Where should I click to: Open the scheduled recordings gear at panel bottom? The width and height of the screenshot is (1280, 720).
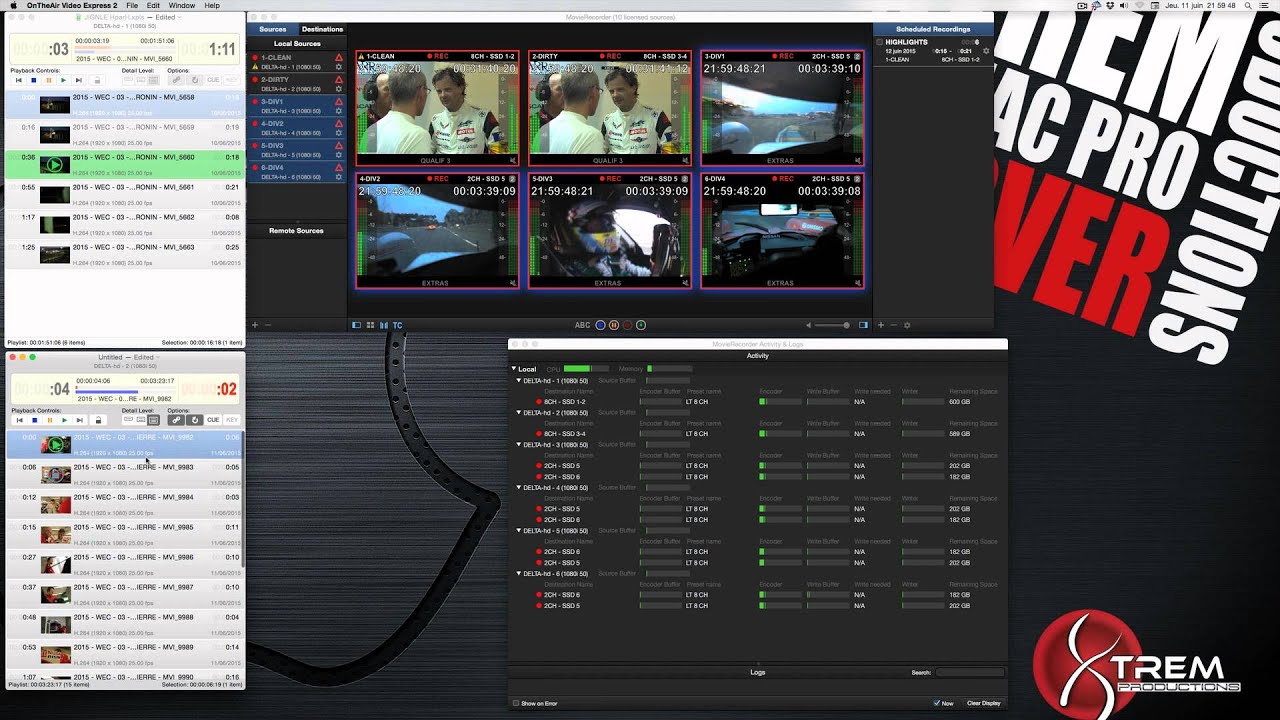pos(907,325)
